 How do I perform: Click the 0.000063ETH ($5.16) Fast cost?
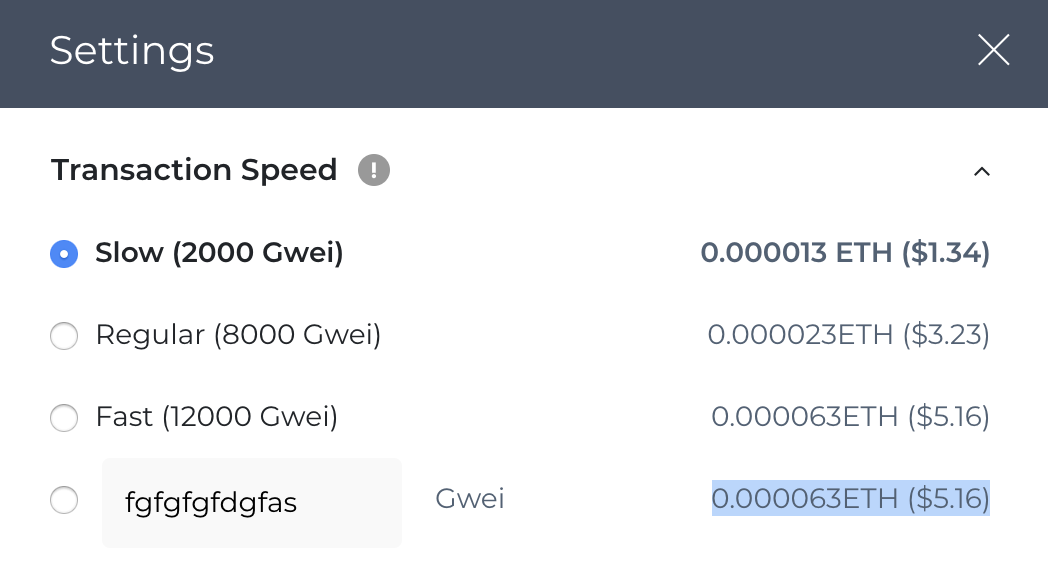(849, 417)
